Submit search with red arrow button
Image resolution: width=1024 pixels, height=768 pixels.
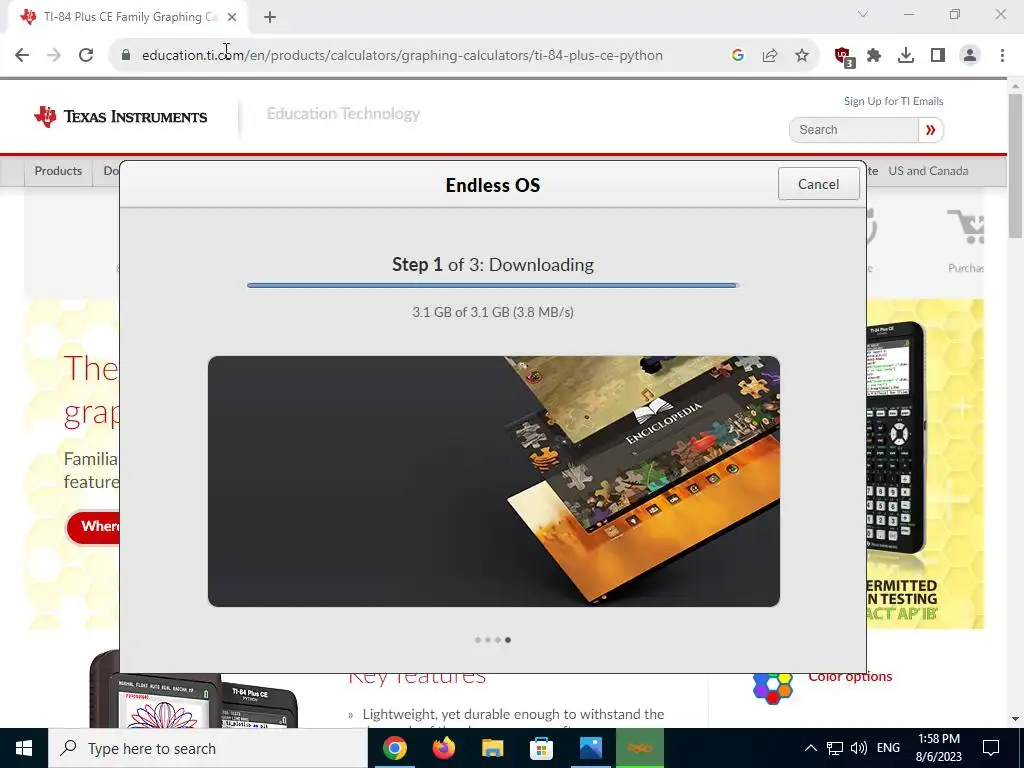931,130
